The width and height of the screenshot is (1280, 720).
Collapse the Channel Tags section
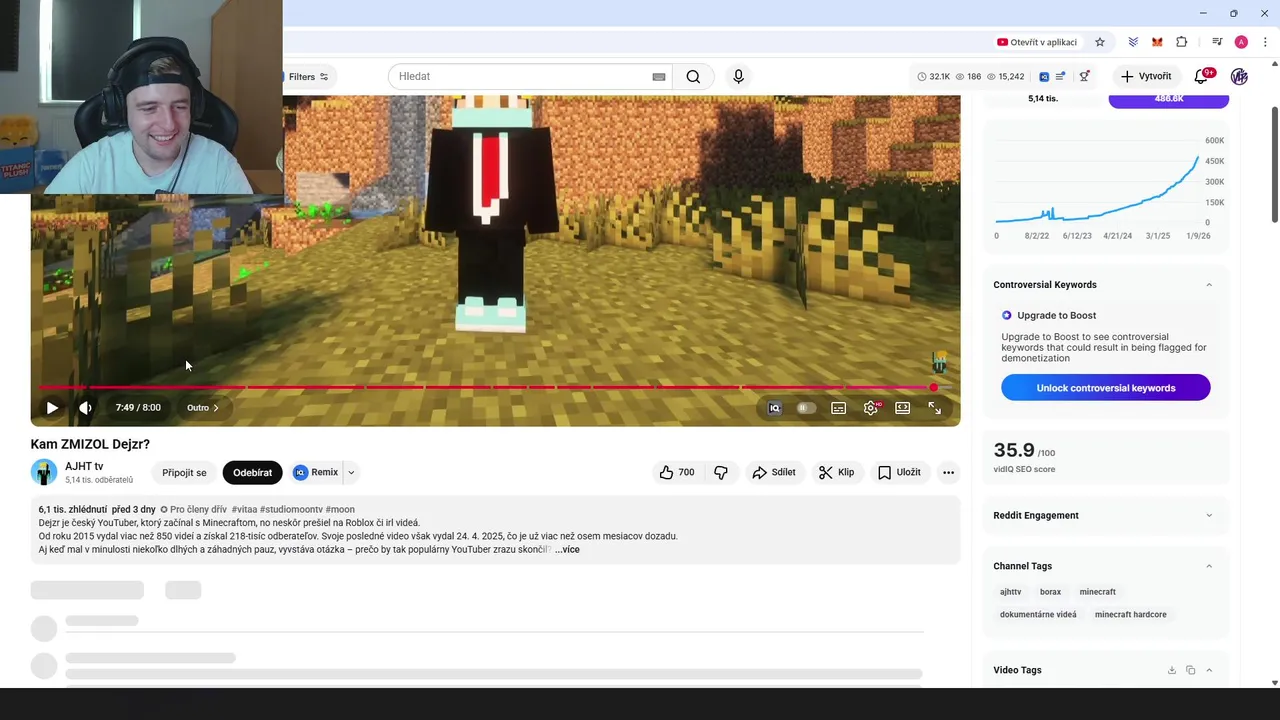click(x=1208, y=566)
